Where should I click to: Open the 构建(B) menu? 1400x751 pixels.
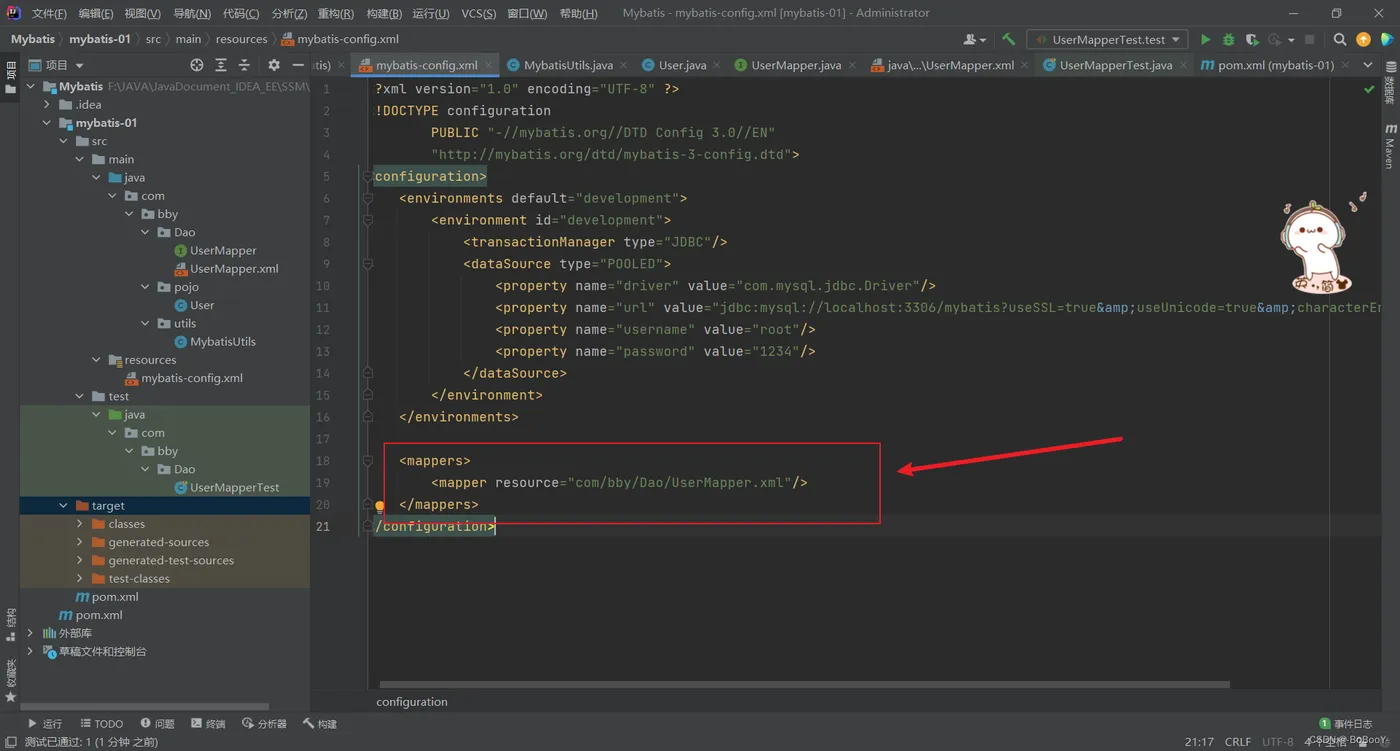point(384,13)
